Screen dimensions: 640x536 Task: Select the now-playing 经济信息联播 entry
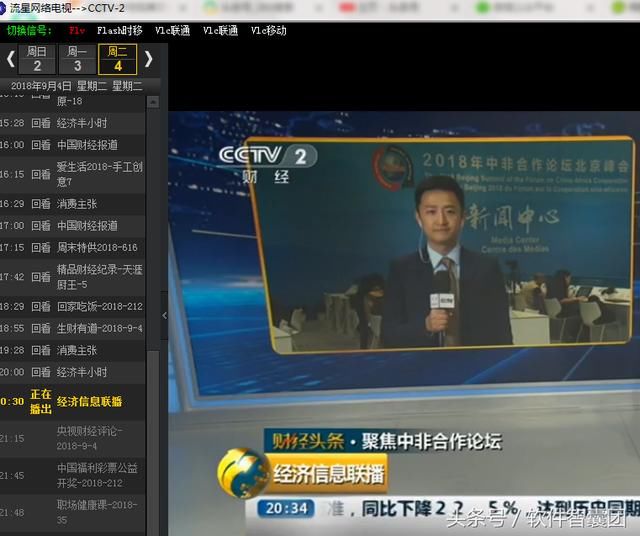click(x=89, y=401)
